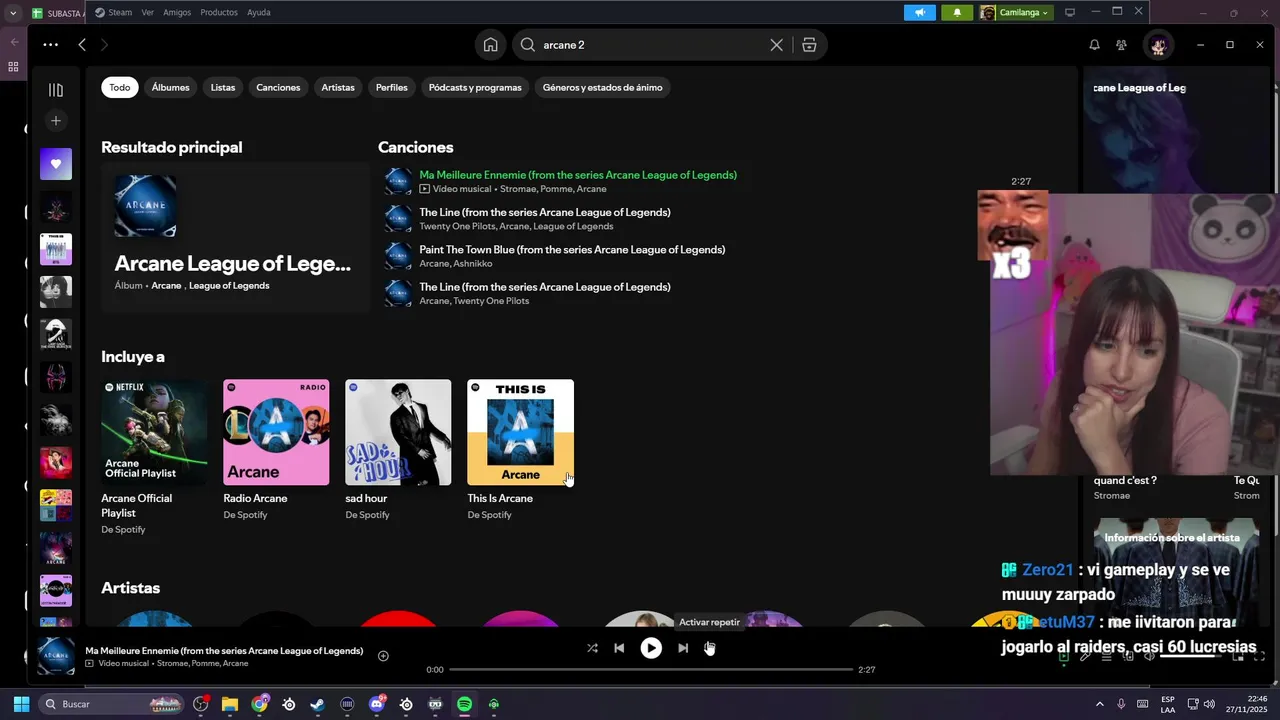
Task: Open Spotify from the Windows taskbar
Action: [464, 704]
